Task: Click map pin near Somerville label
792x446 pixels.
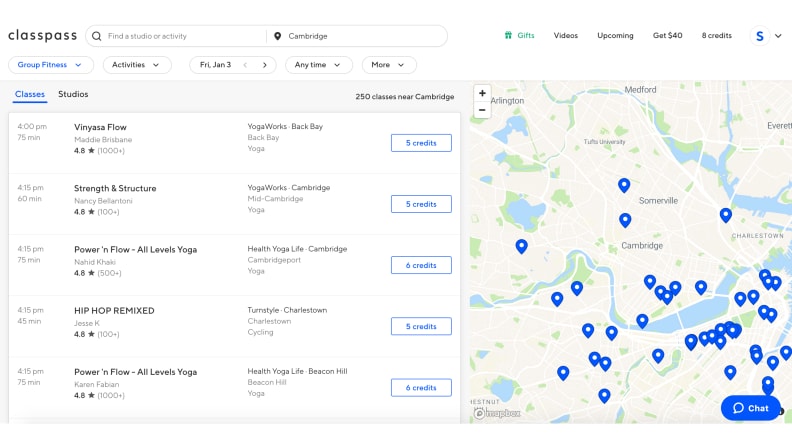Action: pos(624,185)
